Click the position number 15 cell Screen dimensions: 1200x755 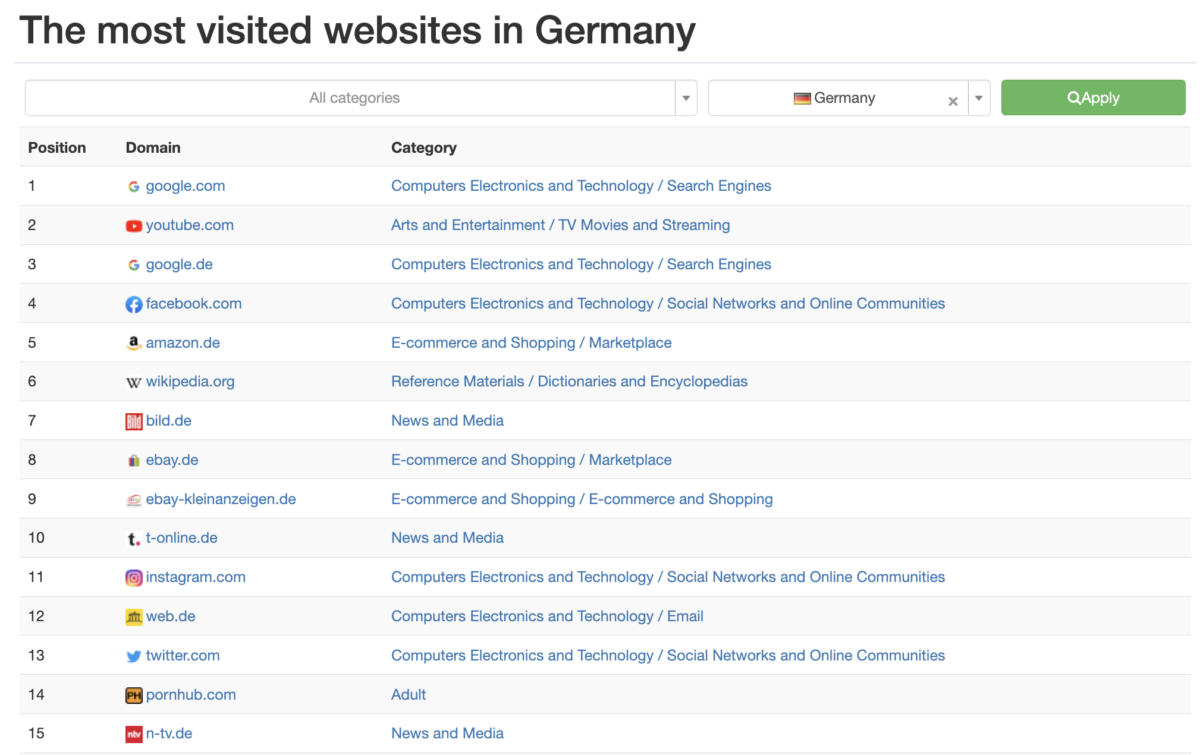36,733
